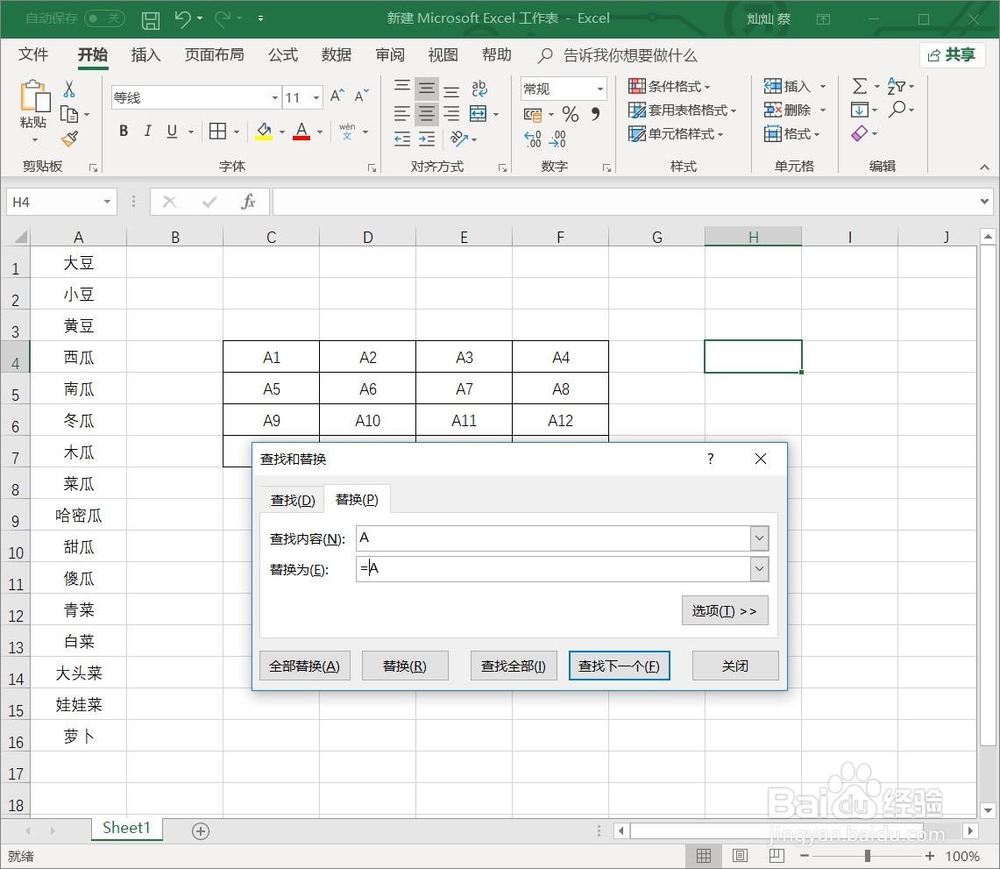
Task: Click the Save icon in title bar
Action: 151,20
